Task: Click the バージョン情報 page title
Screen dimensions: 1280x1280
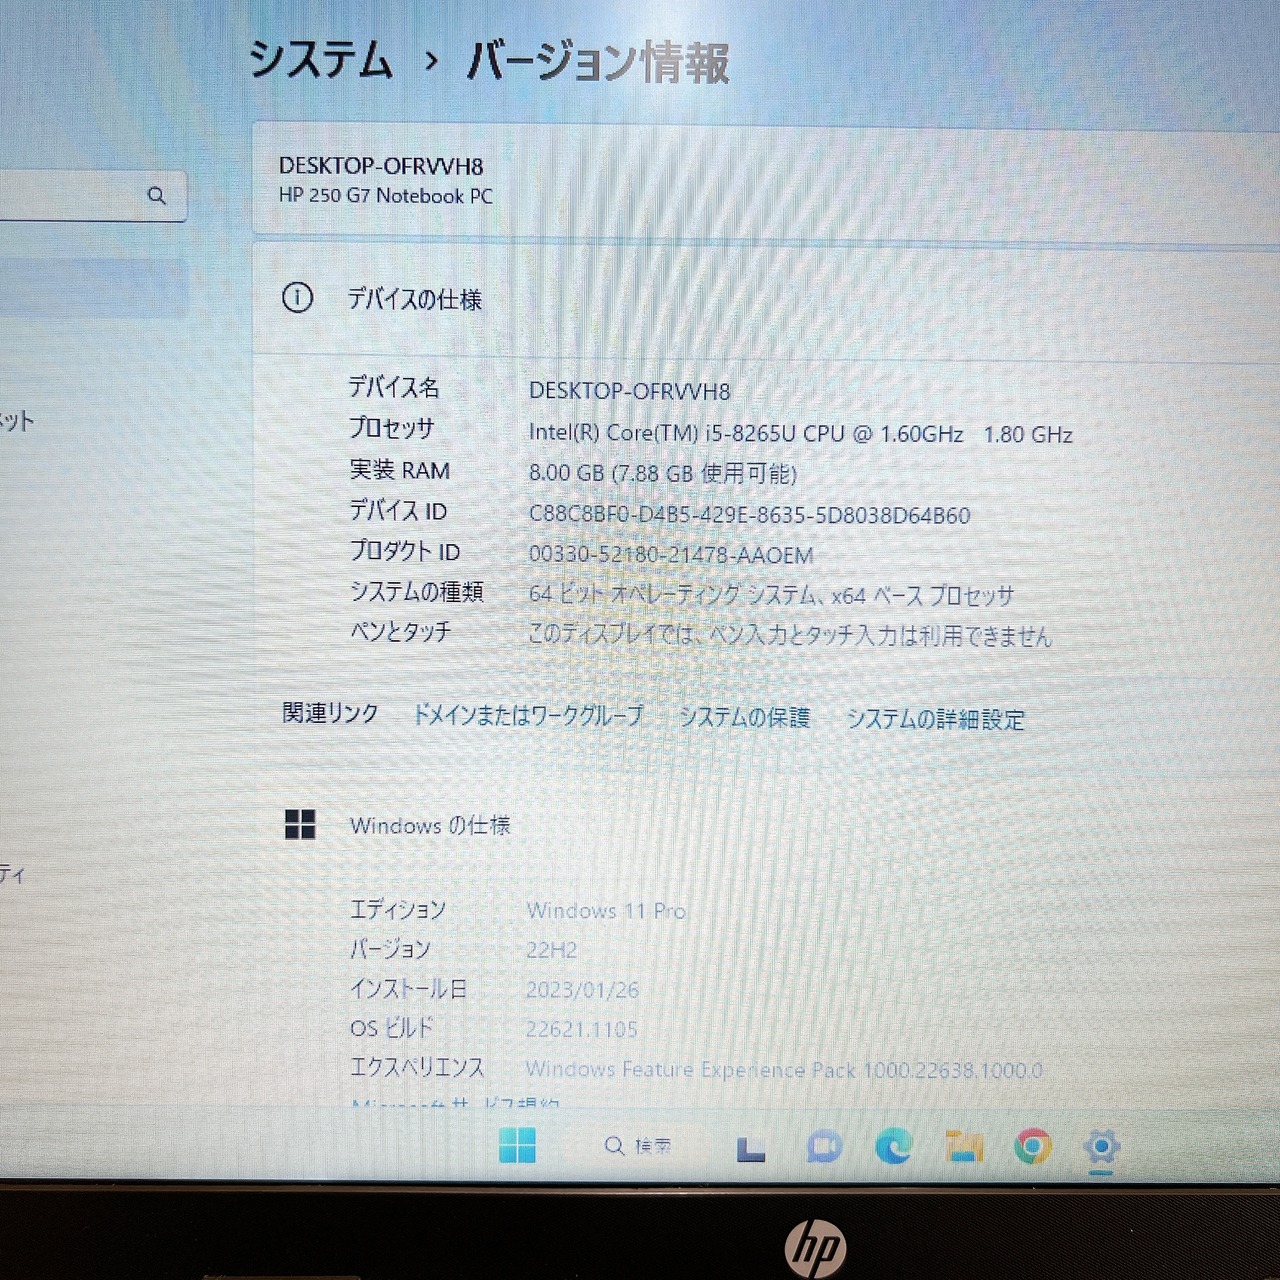Action: tap(598, 62)
